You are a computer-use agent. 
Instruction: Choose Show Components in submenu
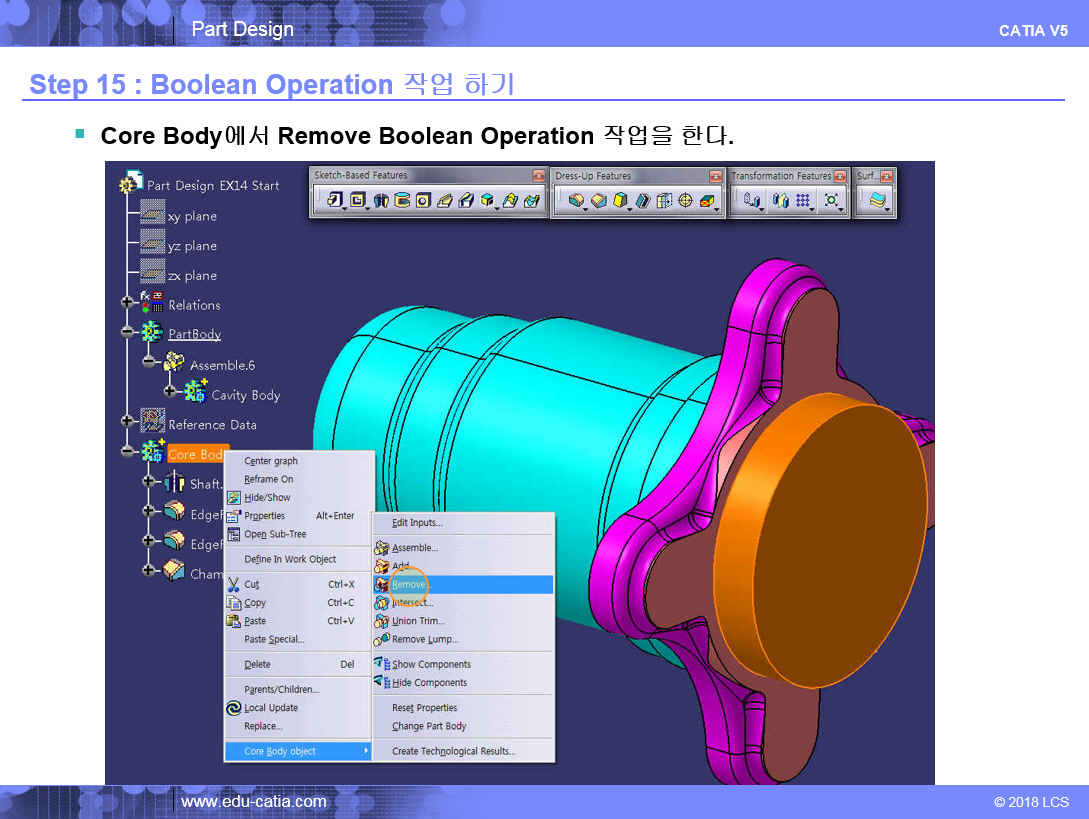point(431,664)
